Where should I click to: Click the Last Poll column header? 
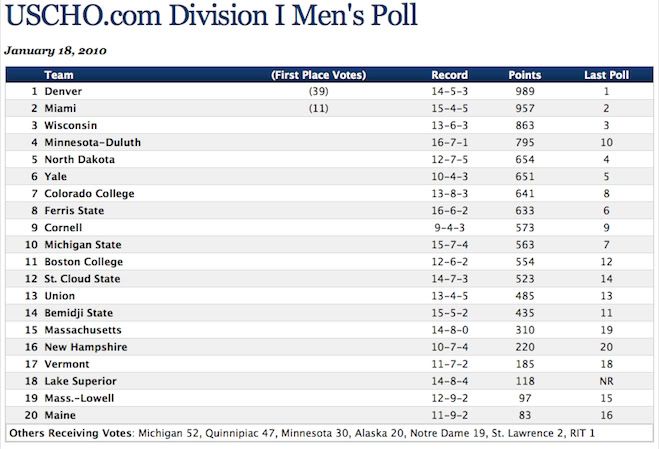click(606, 75)
